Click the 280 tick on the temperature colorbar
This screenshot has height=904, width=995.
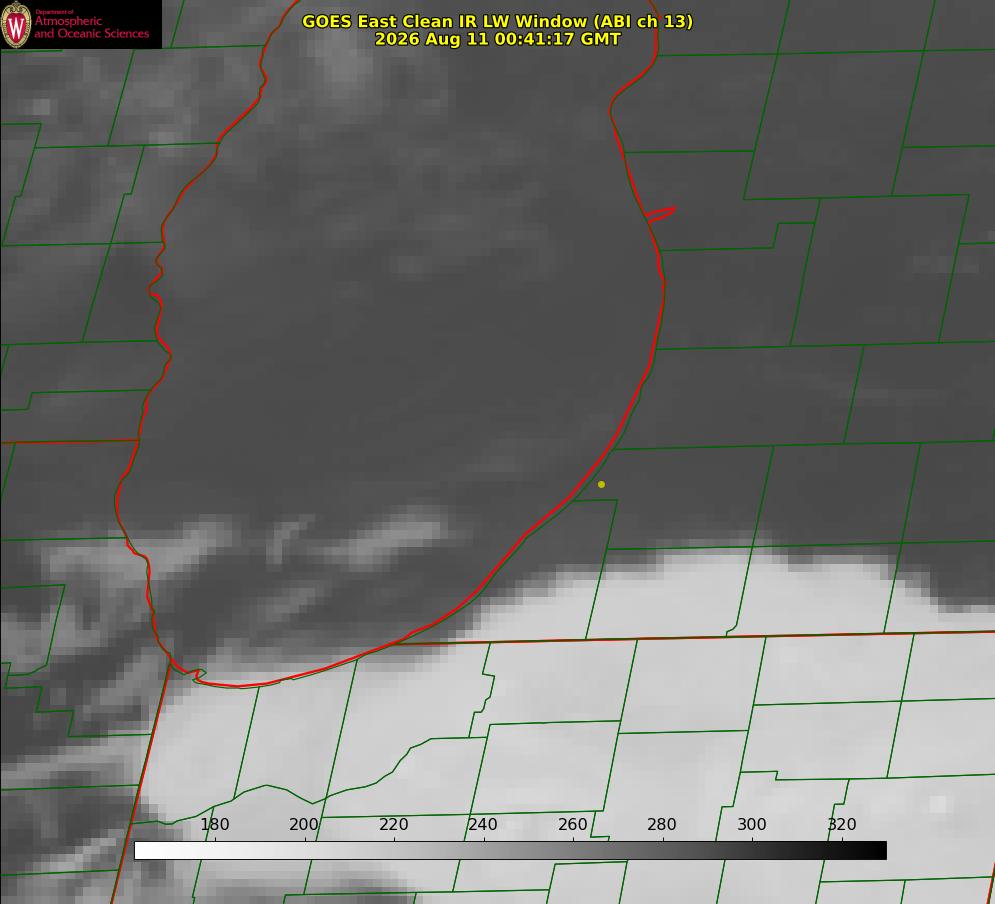[x=662, y=824]
